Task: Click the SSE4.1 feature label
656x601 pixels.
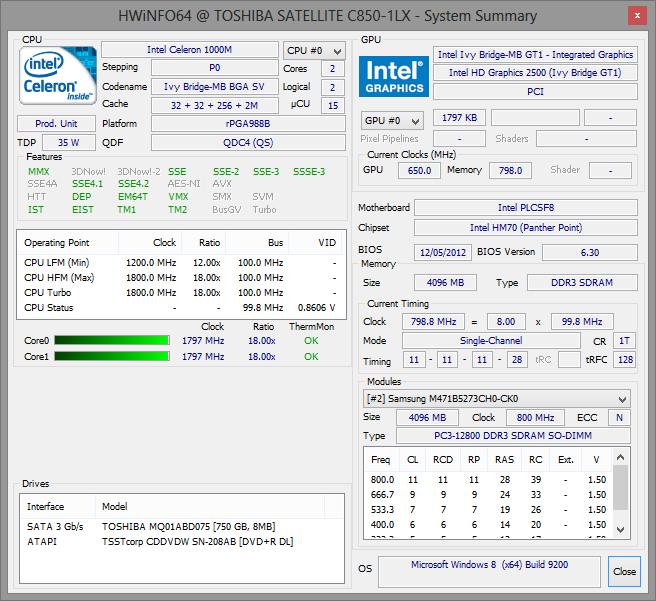Action: click(x=87, y=184)
